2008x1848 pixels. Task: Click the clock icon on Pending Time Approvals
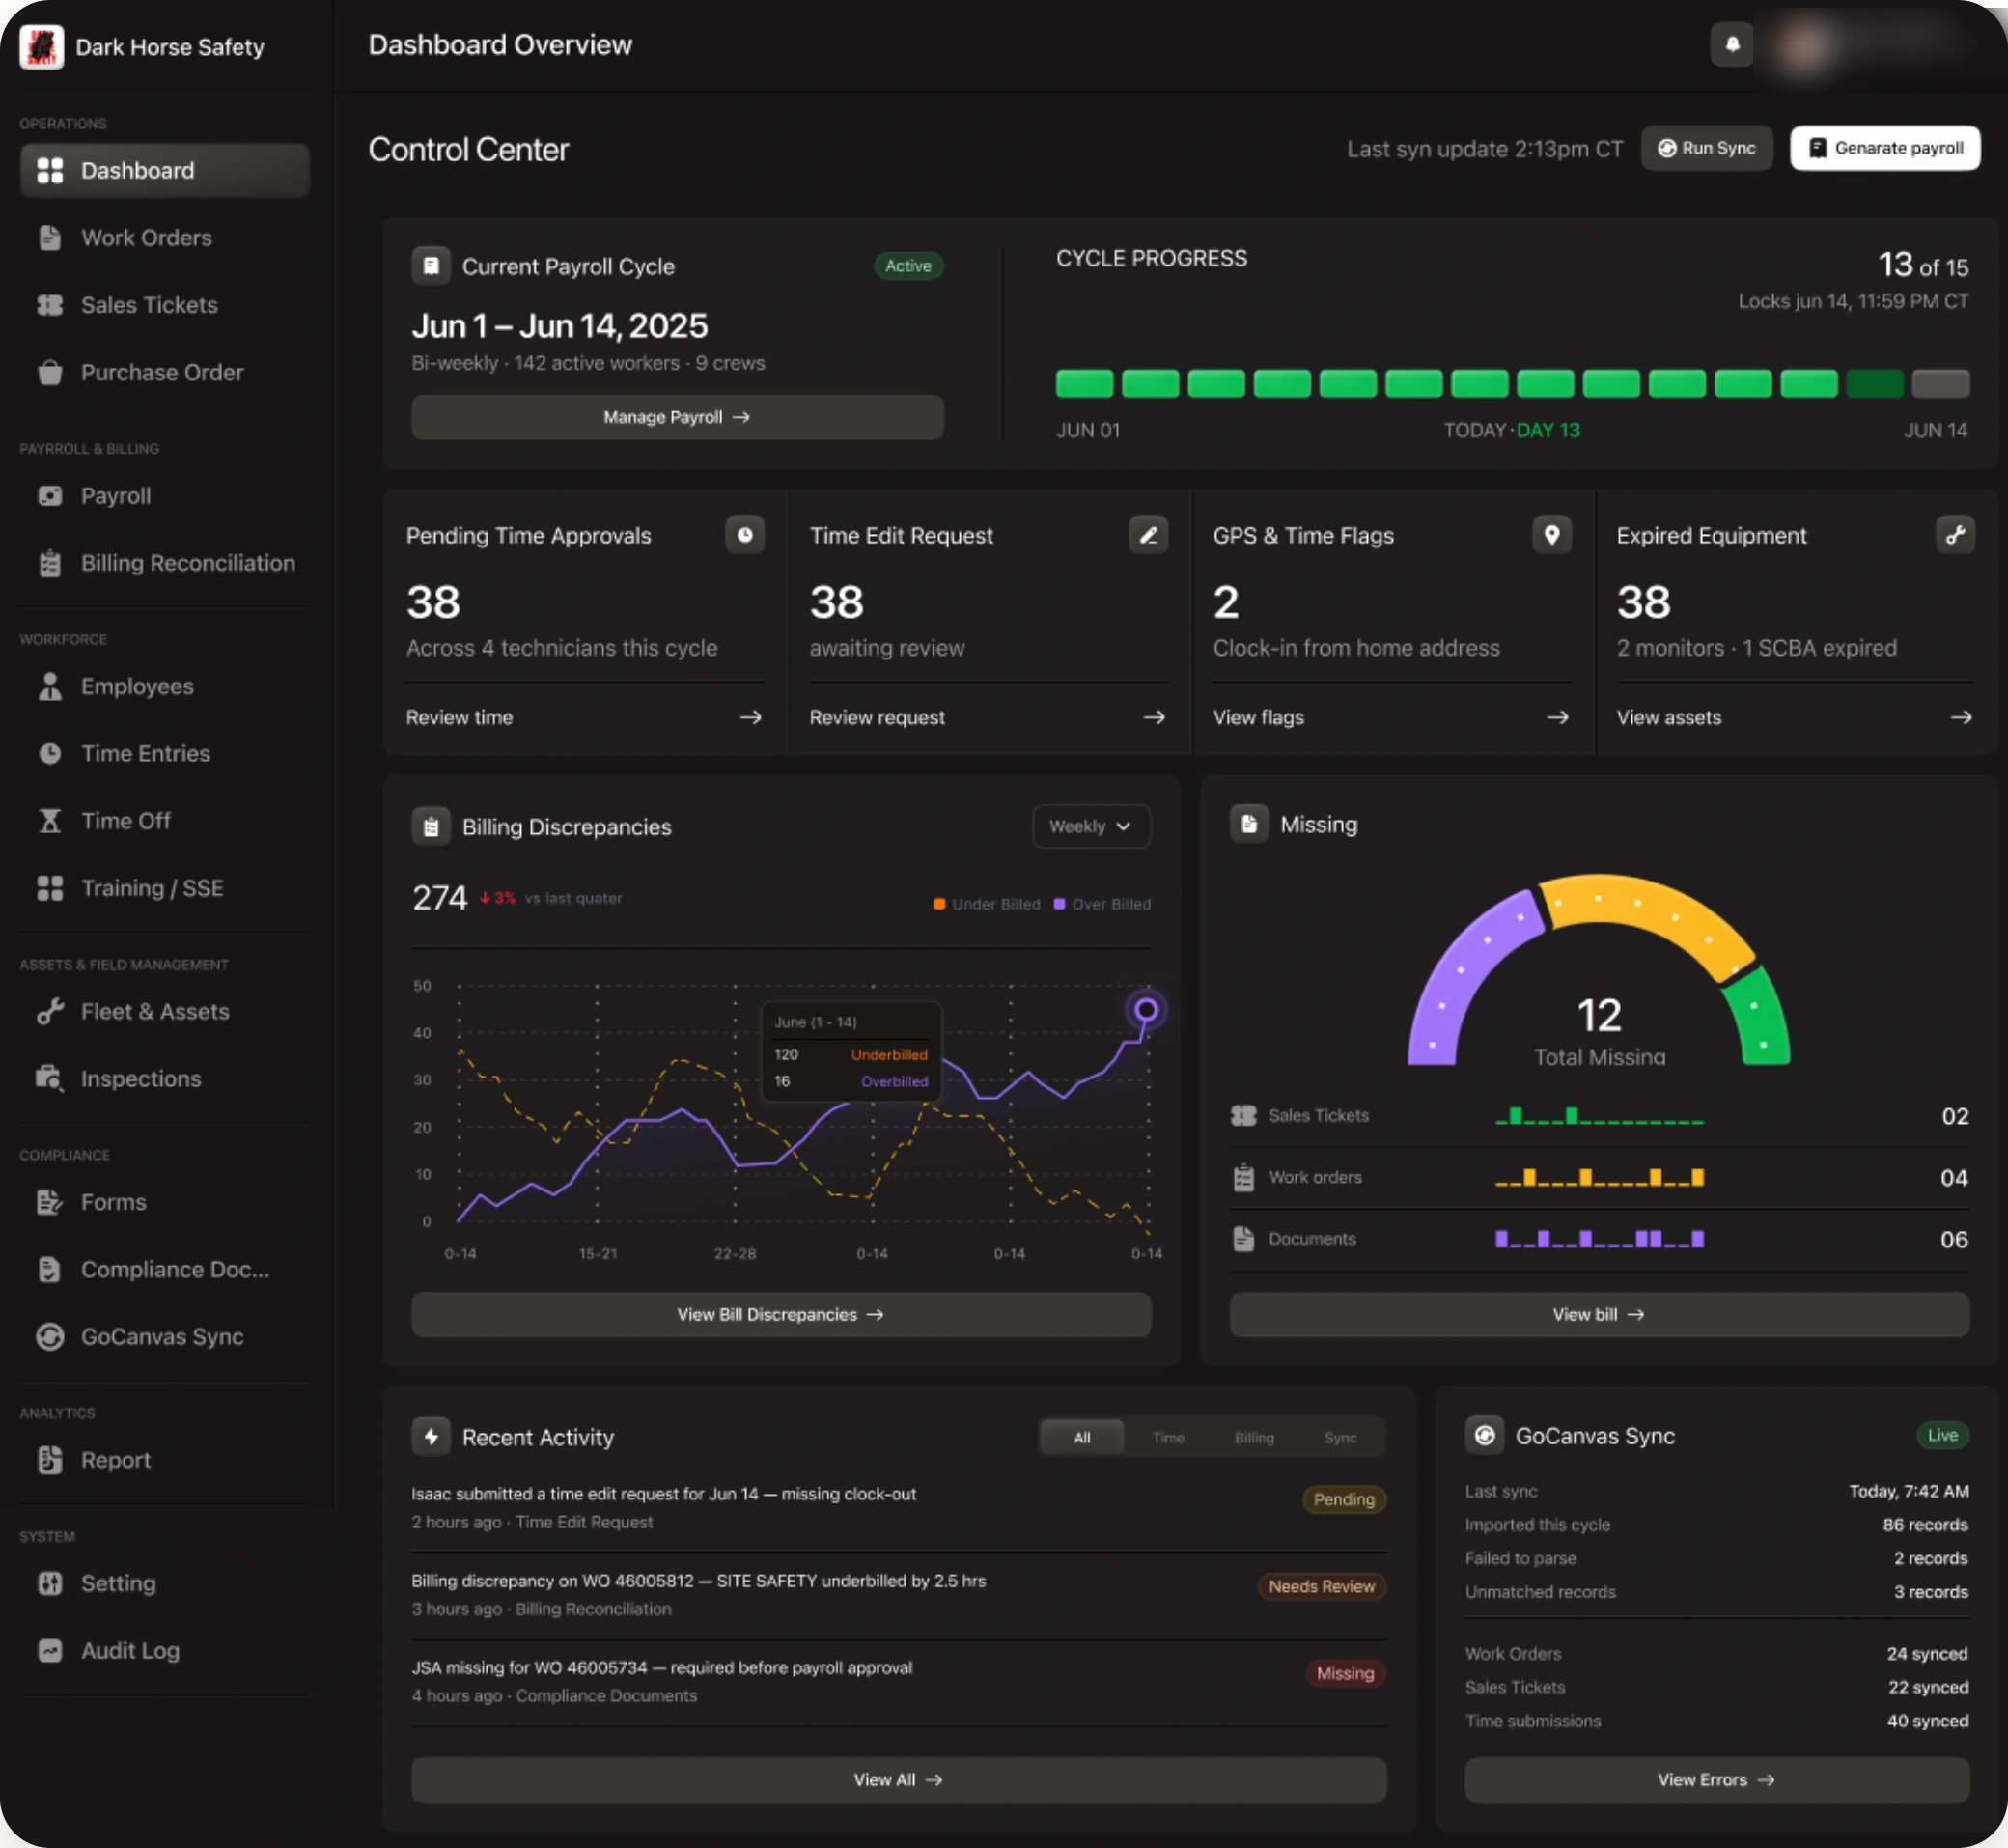[745, 535]
